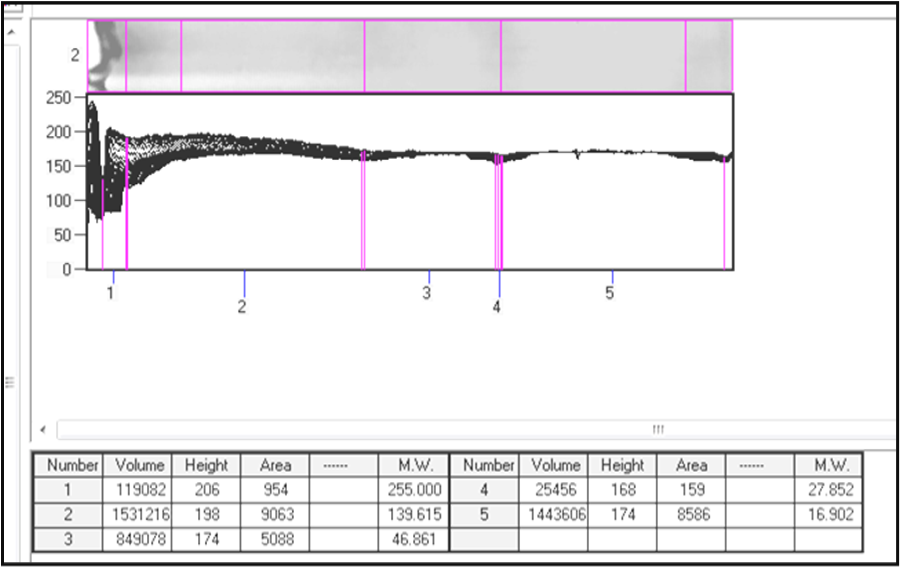Image resolution: width=900 pixels, height=567 pixels.
Task: Select peak marker 2 below the densitogram
Action: coord(242,306)
